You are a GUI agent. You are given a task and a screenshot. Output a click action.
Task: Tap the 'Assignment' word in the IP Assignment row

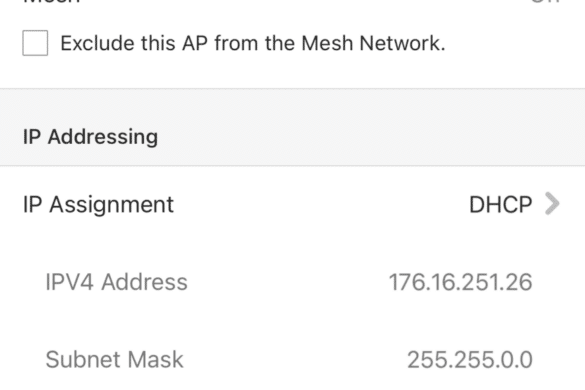coord(112,205)
